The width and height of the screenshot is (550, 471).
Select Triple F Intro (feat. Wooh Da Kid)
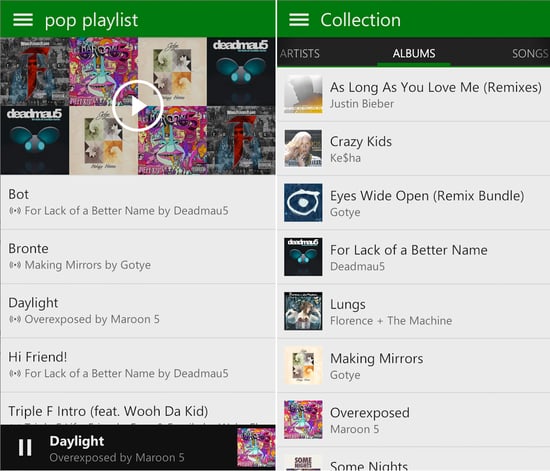pyautogui.click(x=138, y=409)
